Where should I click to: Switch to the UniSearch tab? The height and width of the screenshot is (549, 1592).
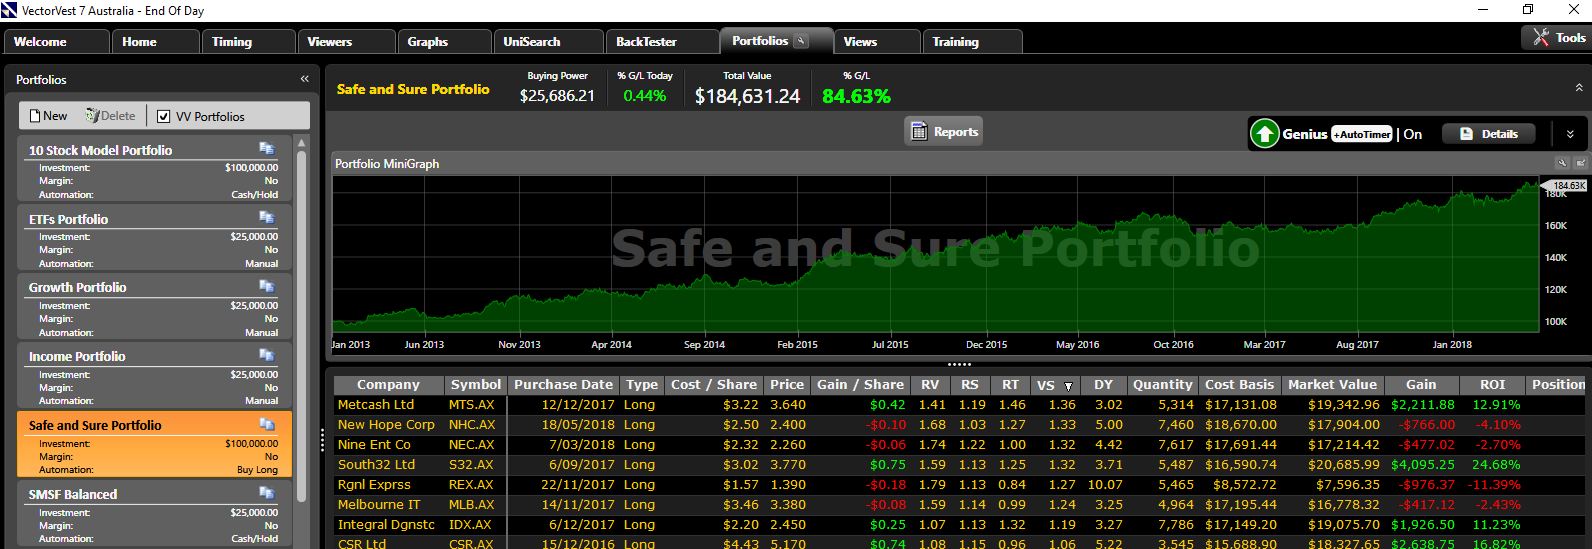click(532, 42)
